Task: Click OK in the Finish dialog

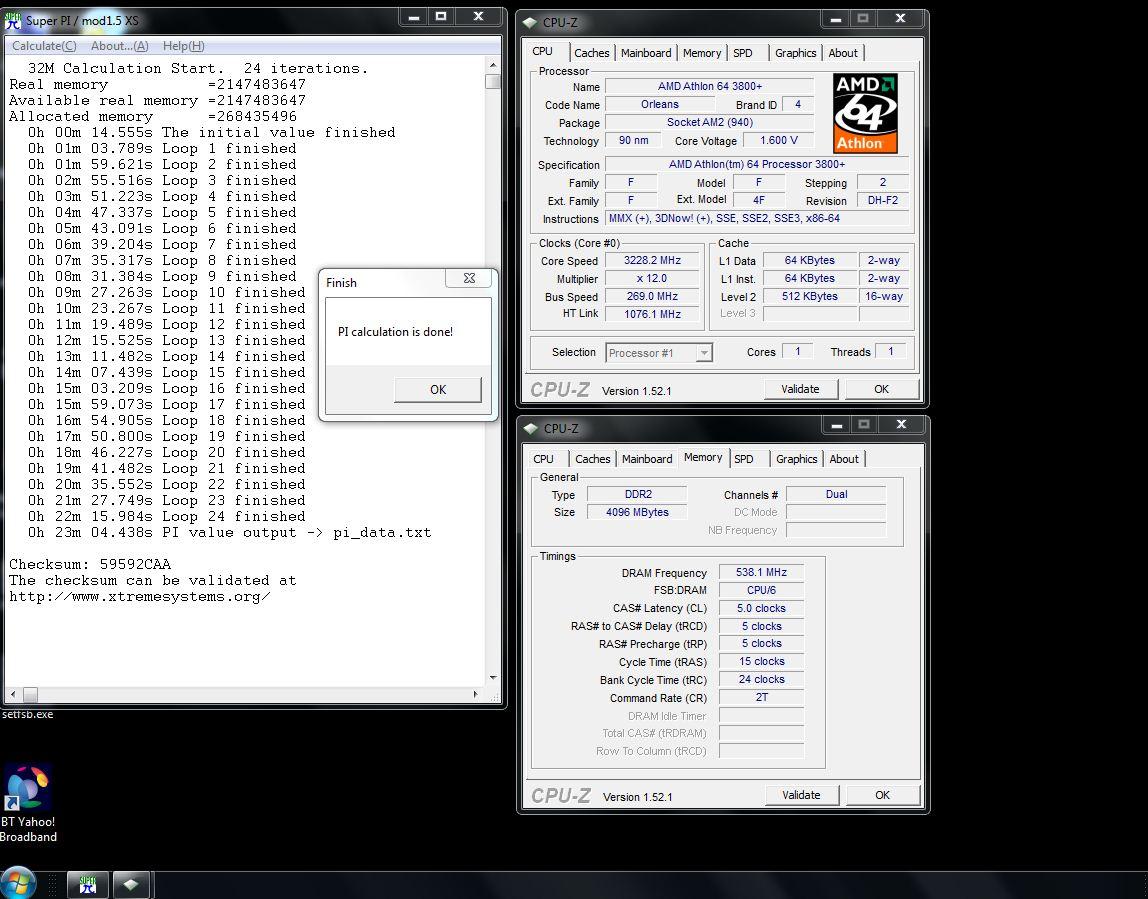Action: (x=438, y=389)
